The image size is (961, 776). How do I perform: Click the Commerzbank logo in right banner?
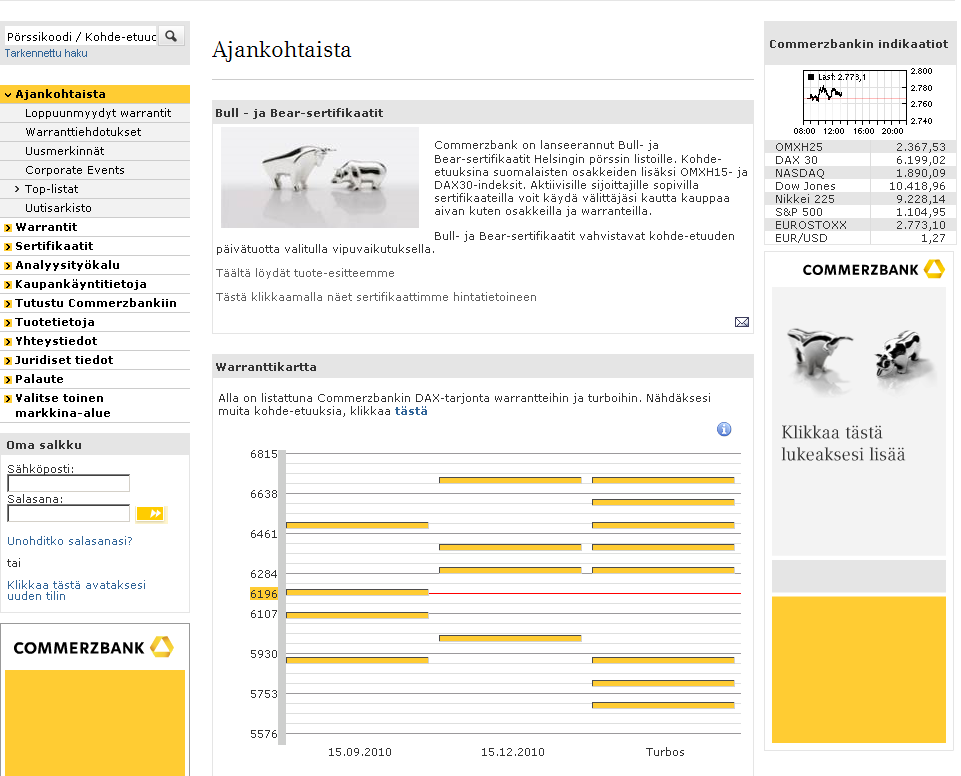pos(873,270)
